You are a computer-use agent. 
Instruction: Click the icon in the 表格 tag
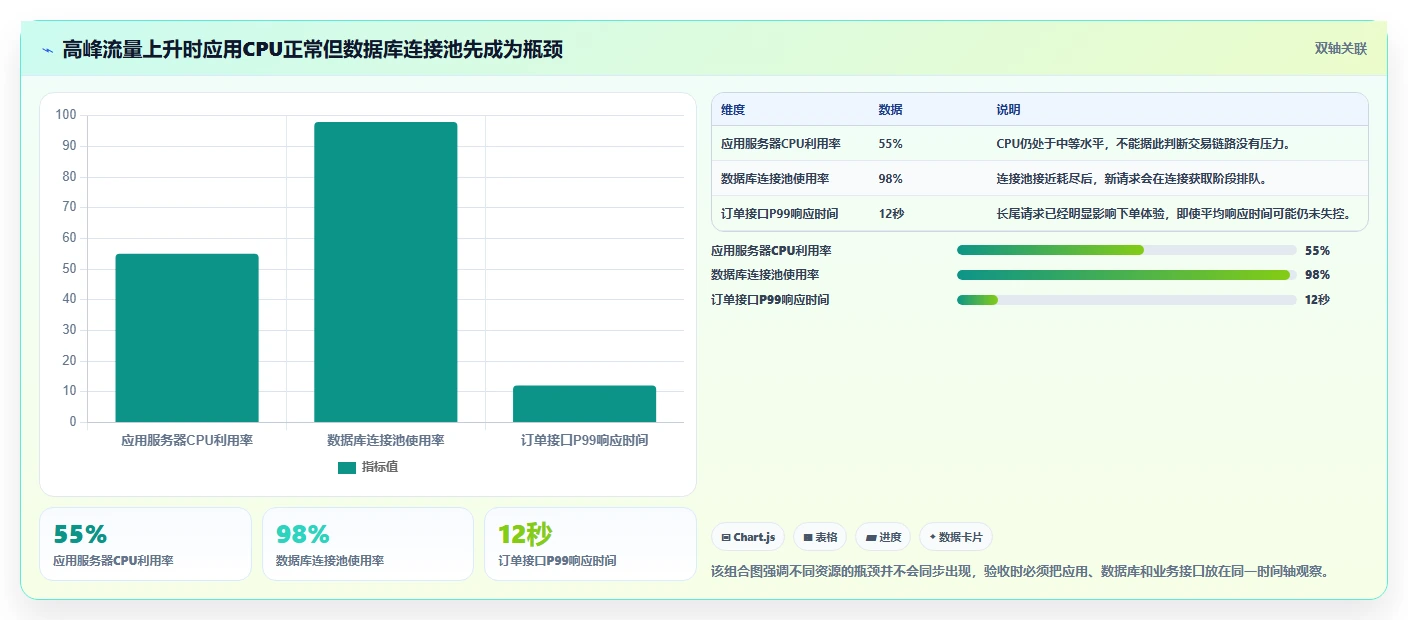808,538
